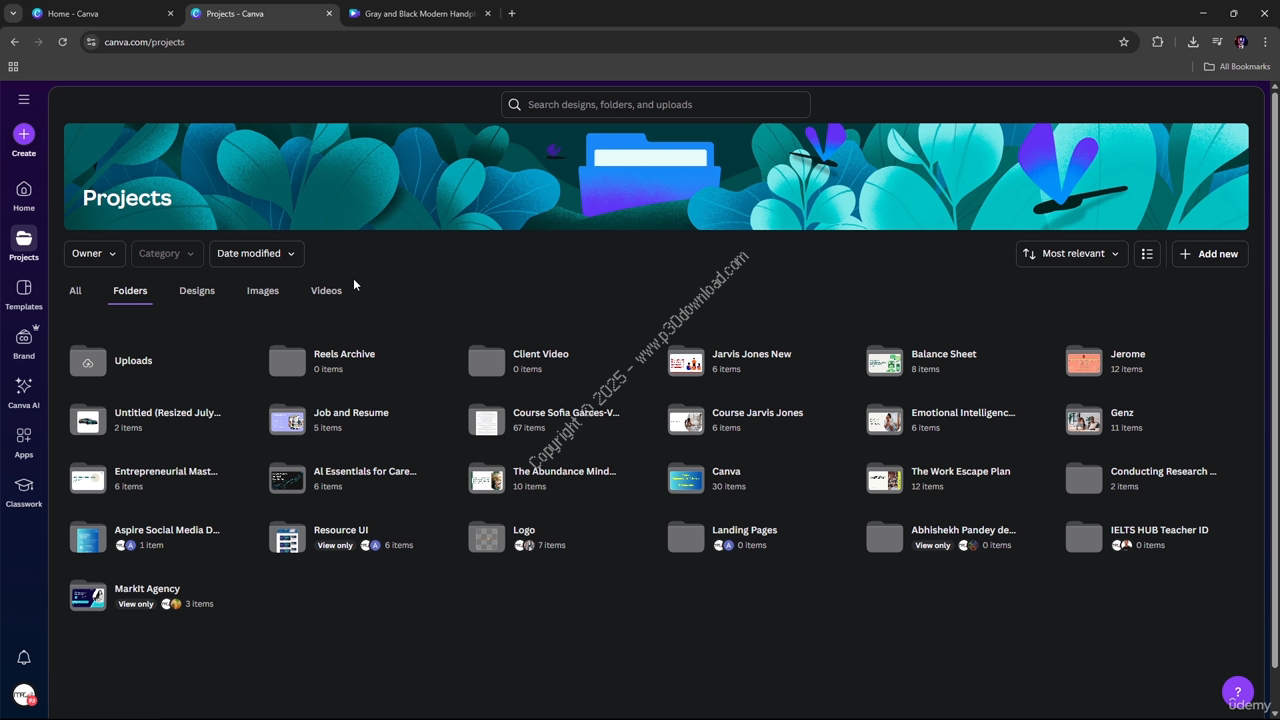Open the Date modified filter dropdown
The image size is (1280, 720).
click(x=256, y=254)
